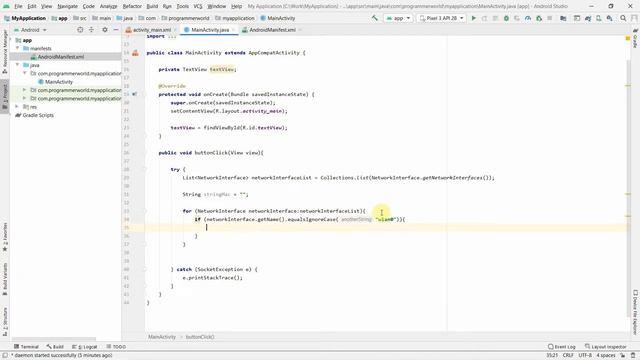Open the Build tool window at bottom
The height and width of the screenshot is (360, 640).
(x=55, y=347)
